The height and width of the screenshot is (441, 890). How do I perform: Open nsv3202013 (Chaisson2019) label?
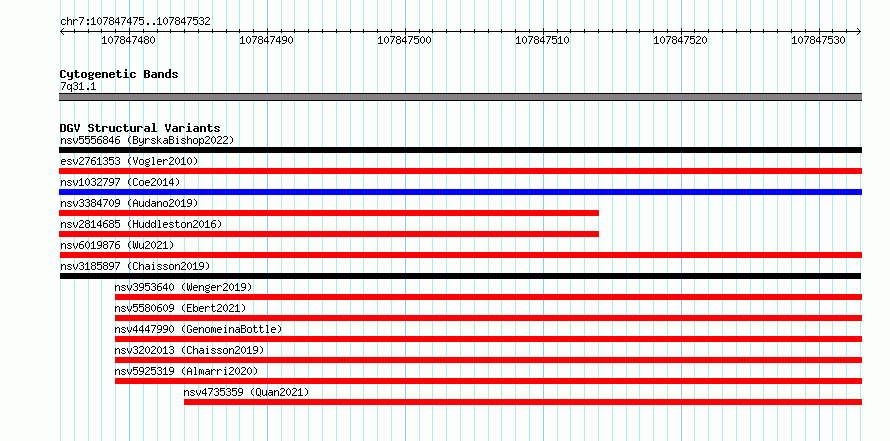click(x=189, y=350)
